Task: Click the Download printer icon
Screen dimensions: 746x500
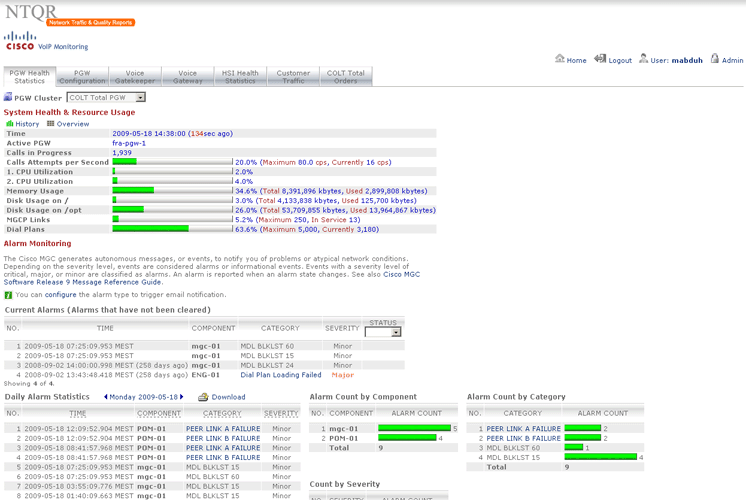Action: pos(203,397)
